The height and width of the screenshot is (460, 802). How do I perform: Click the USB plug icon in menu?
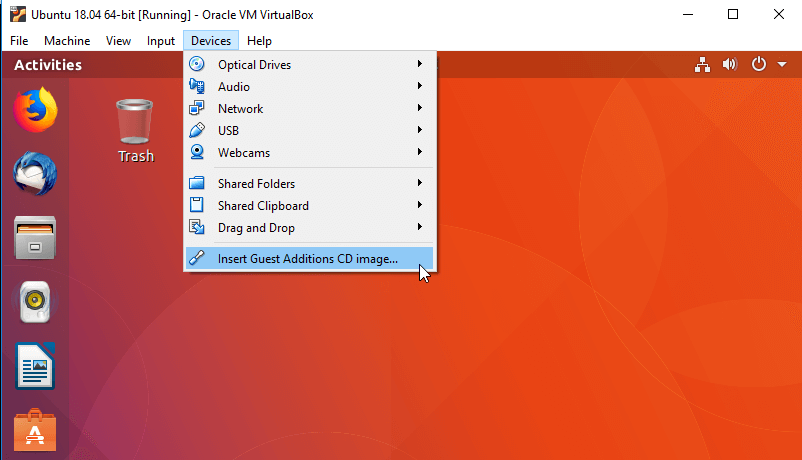197,130
